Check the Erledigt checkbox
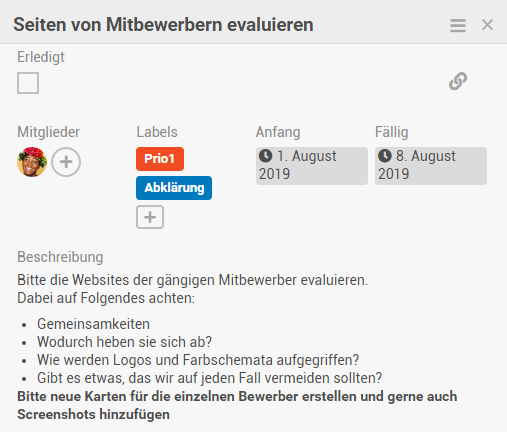 (x=28, y=83)
